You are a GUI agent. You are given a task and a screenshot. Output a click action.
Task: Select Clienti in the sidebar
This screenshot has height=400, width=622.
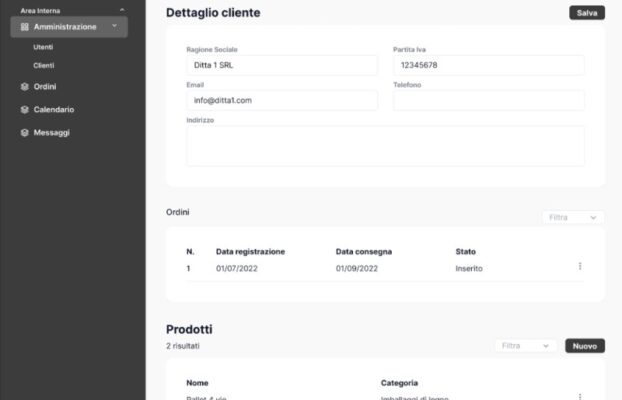click(44, 65)
